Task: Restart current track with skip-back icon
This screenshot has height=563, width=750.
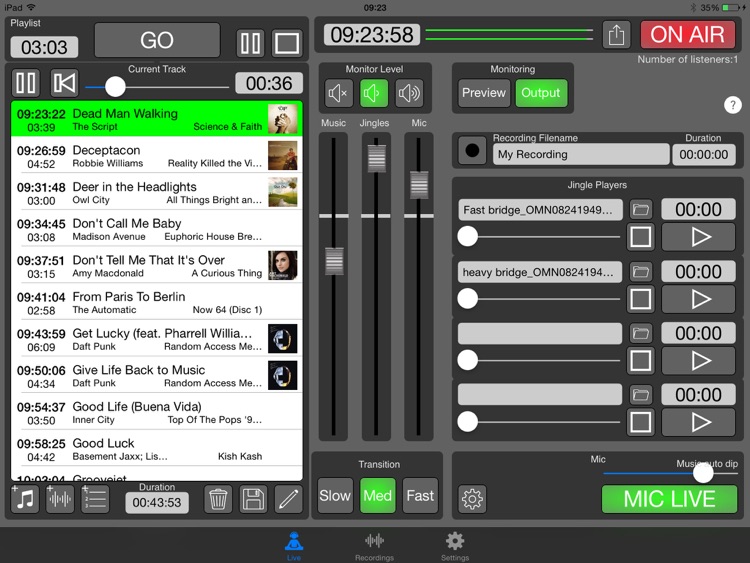Action: point(65,83)
